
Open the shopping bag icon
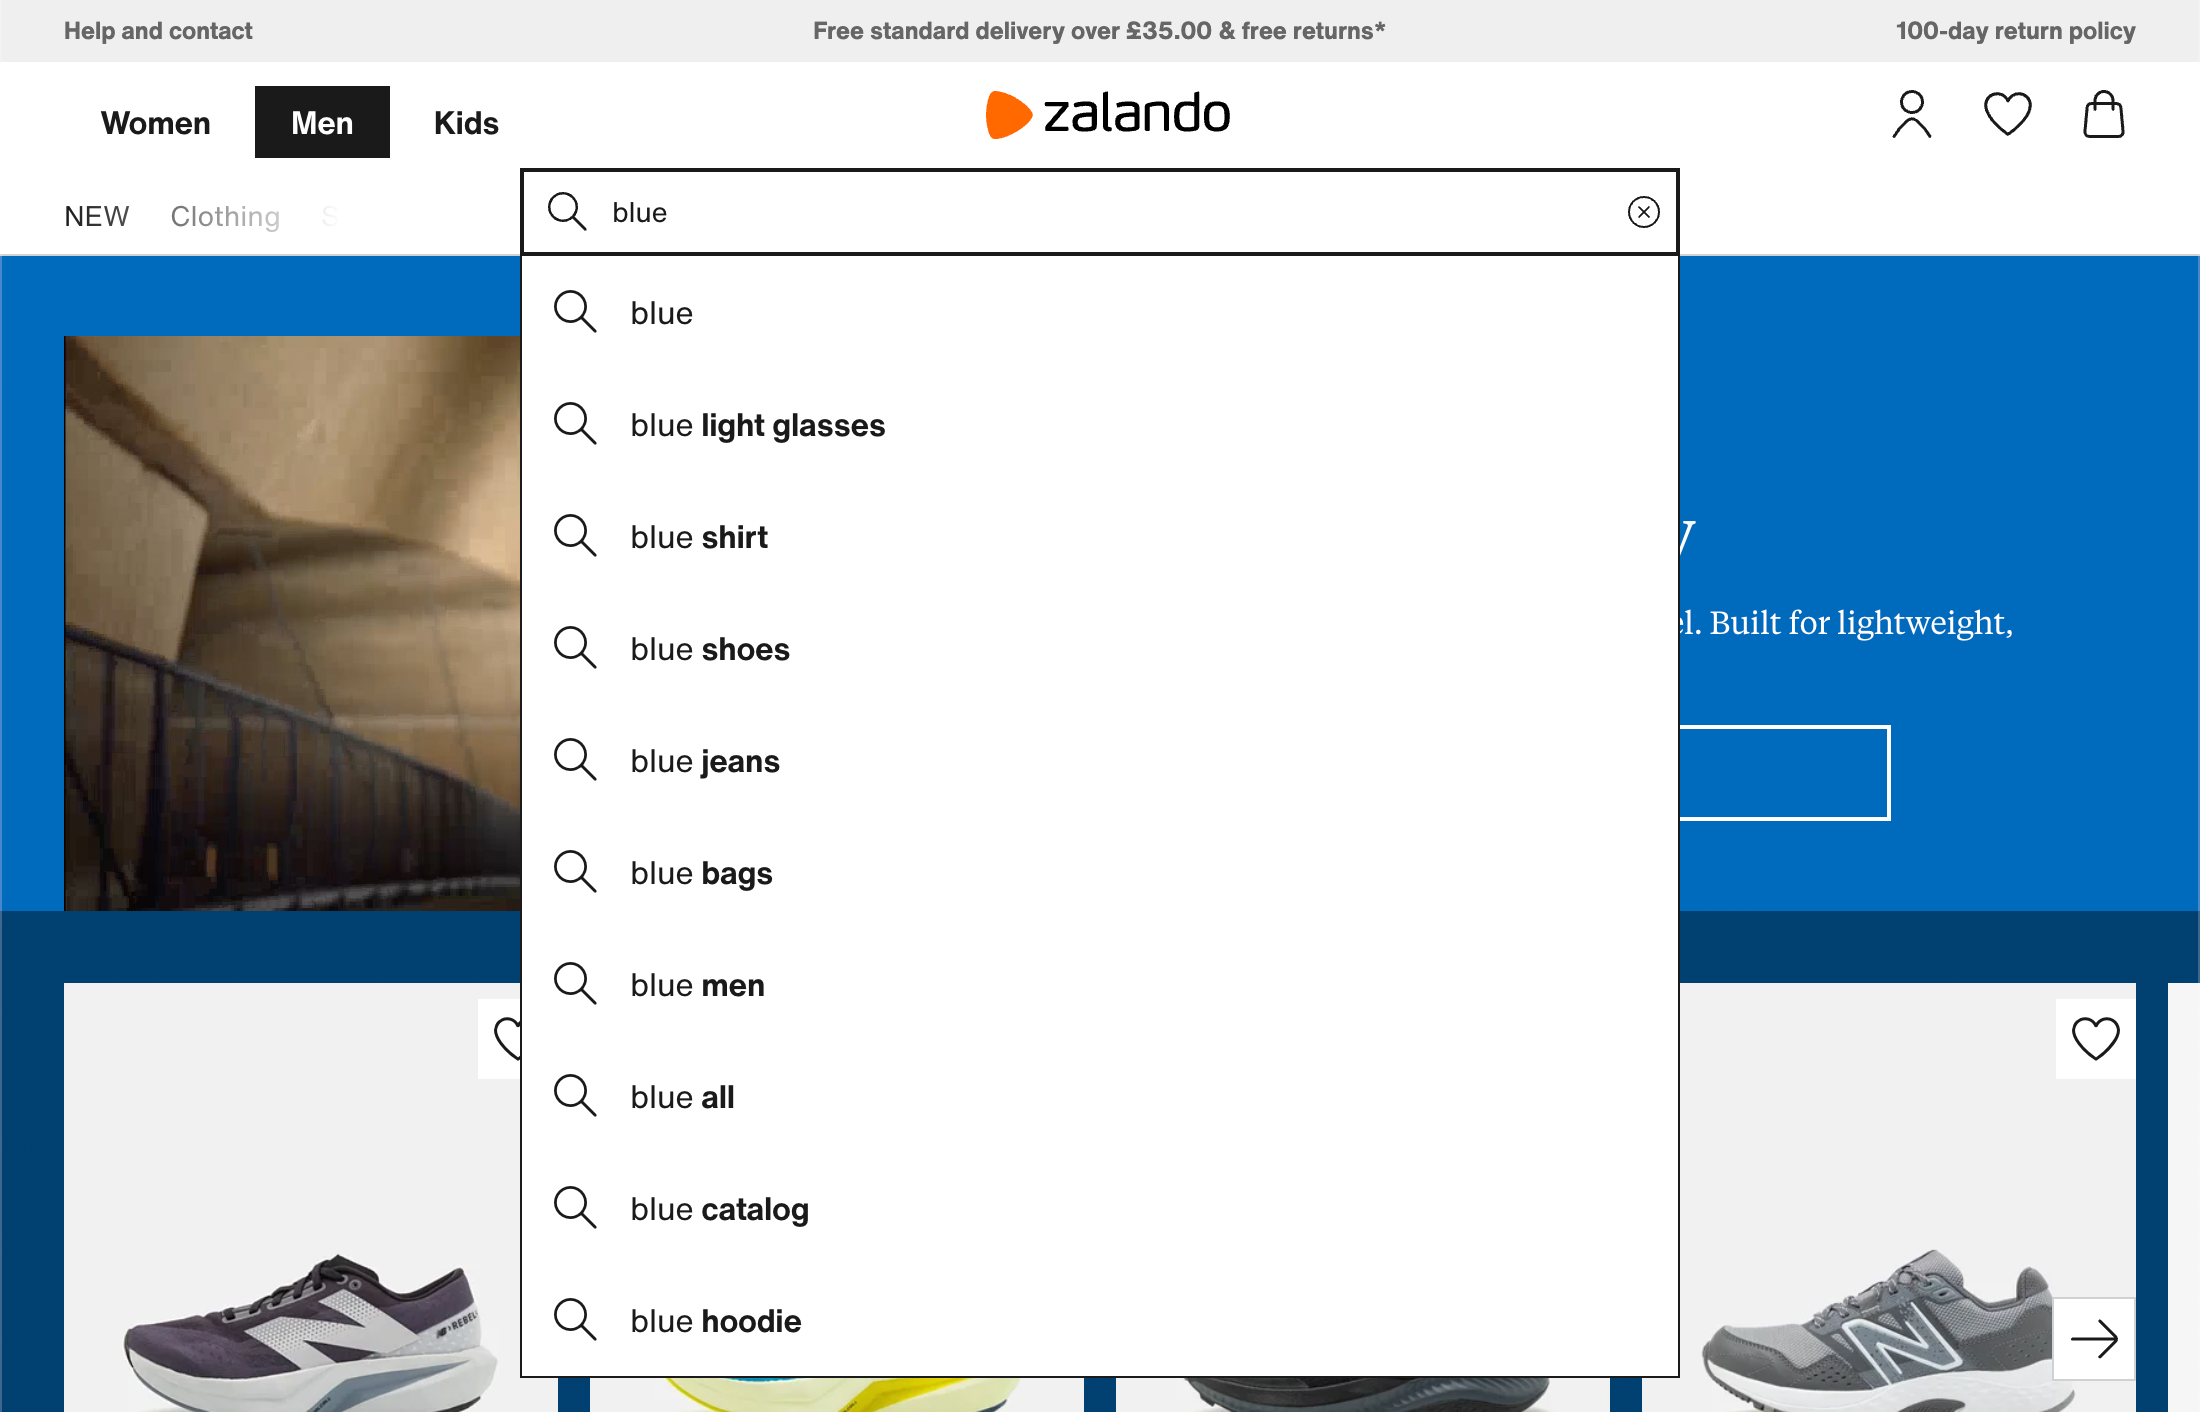2104,115
